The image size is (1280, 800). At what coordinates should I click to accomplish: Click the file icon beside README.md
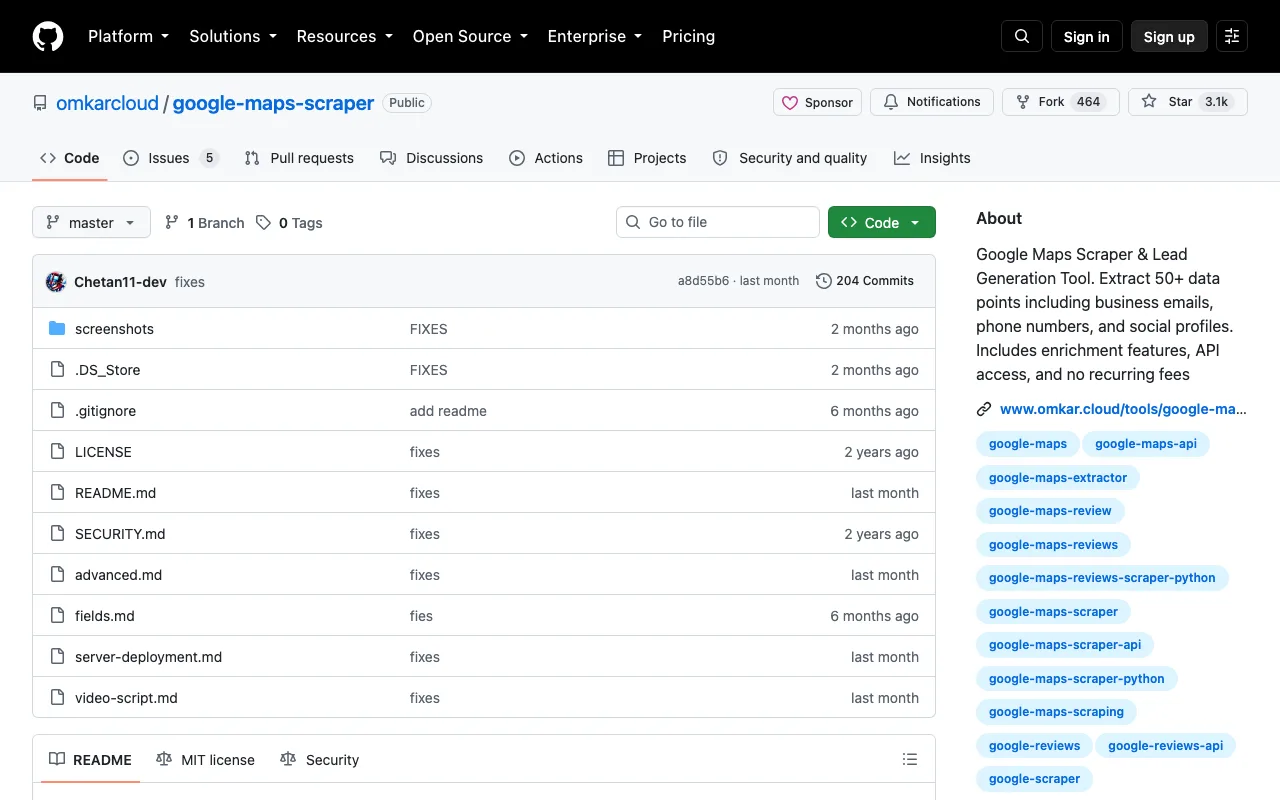coord(57,493)
